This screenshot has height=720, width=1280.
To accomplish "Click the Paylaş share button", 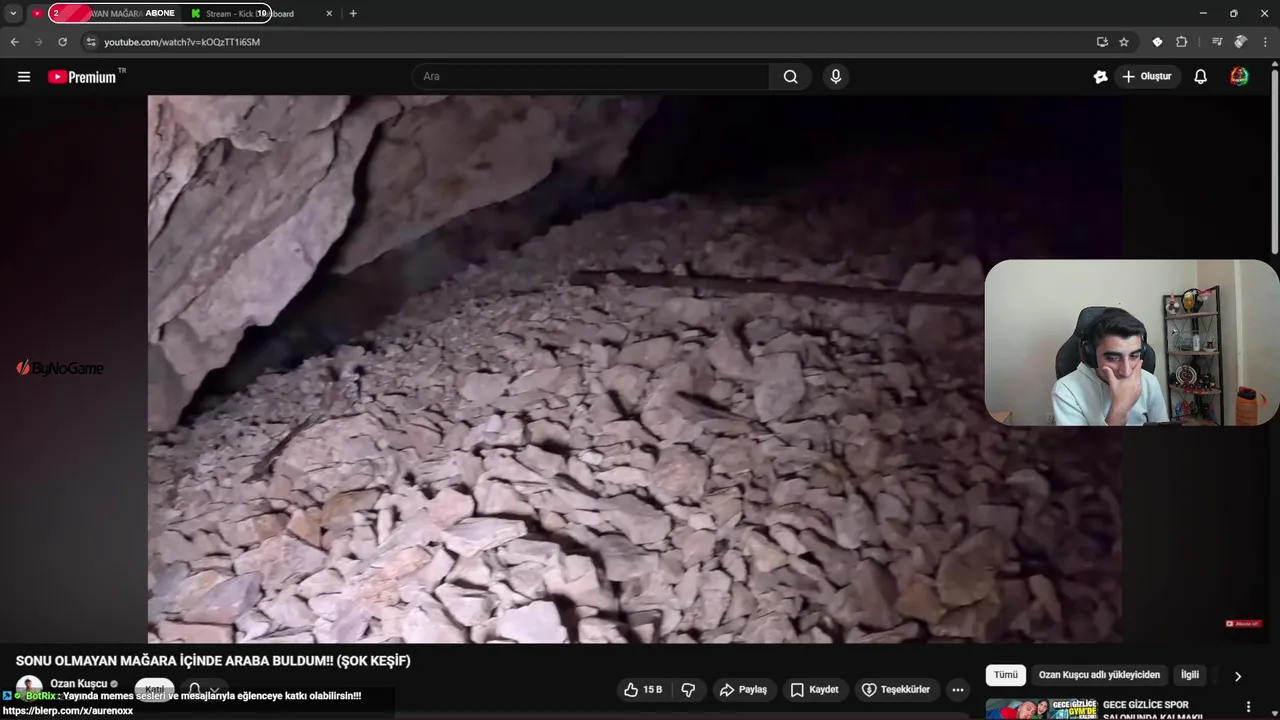I will coord(743,690).
